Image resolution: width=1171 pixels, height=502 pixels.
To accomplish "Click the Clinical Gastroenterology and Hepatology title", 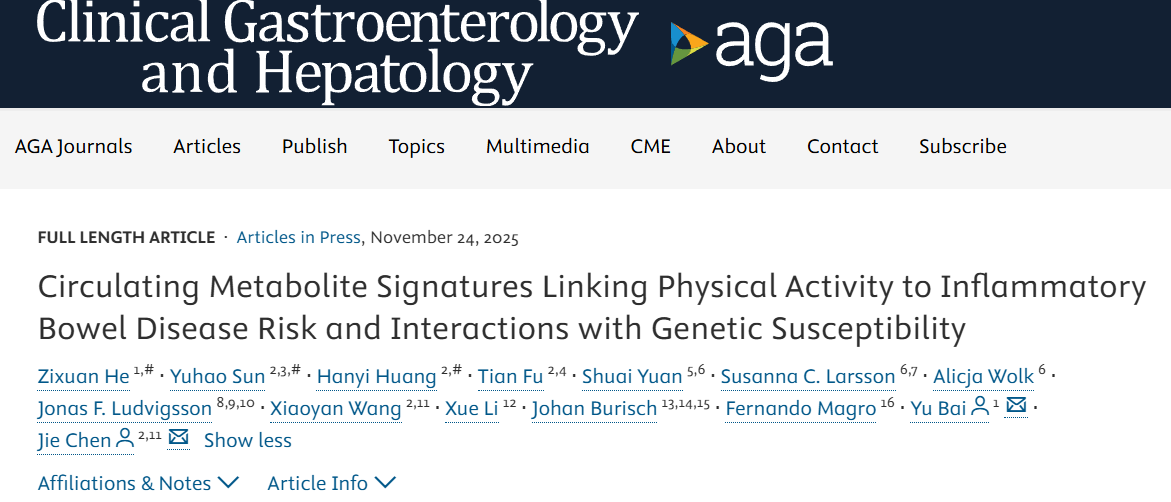I will click(x=337, y=48).
